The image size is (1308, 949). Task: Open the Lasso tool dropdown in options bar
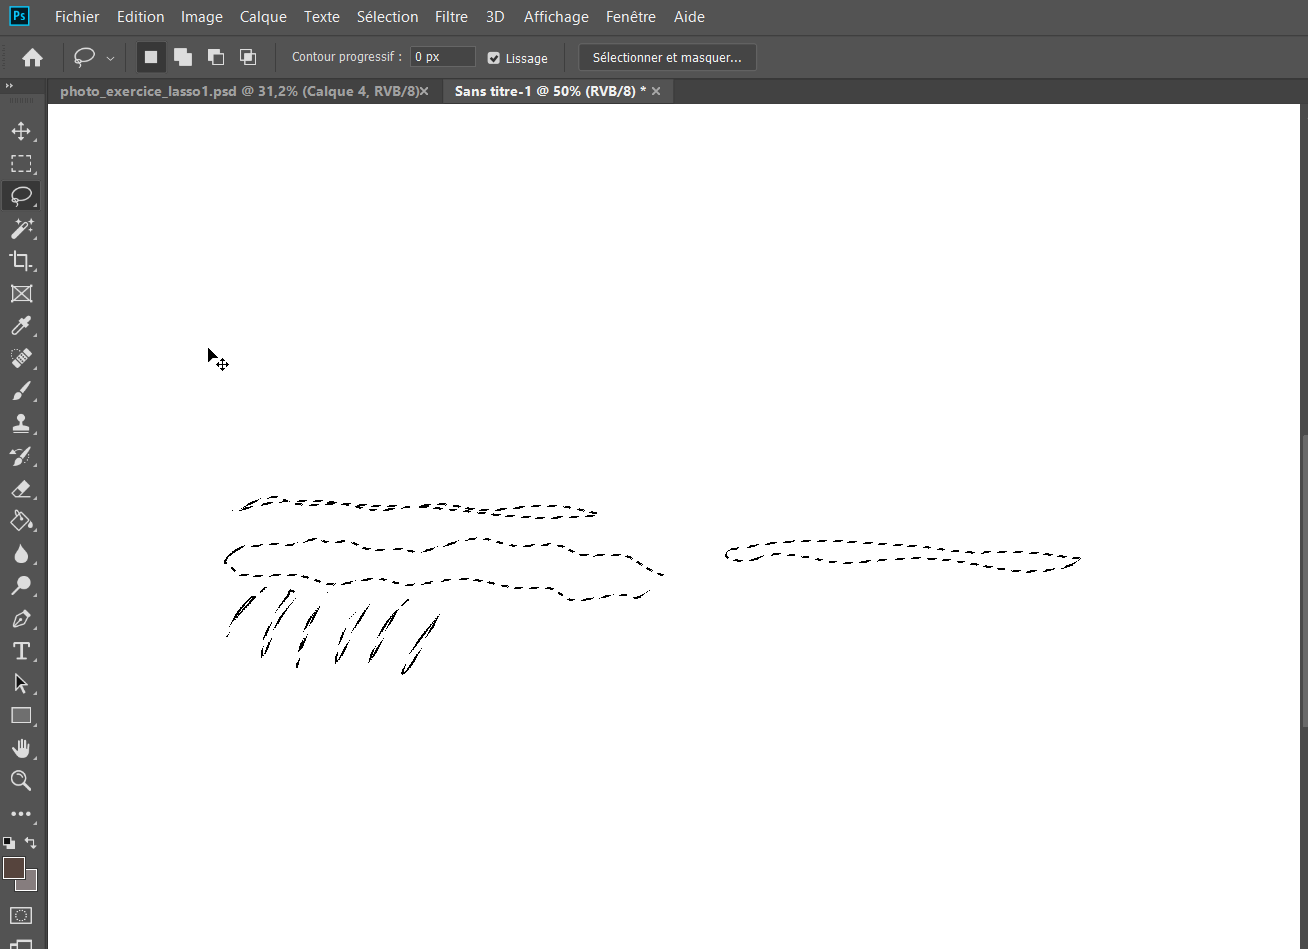110,57
